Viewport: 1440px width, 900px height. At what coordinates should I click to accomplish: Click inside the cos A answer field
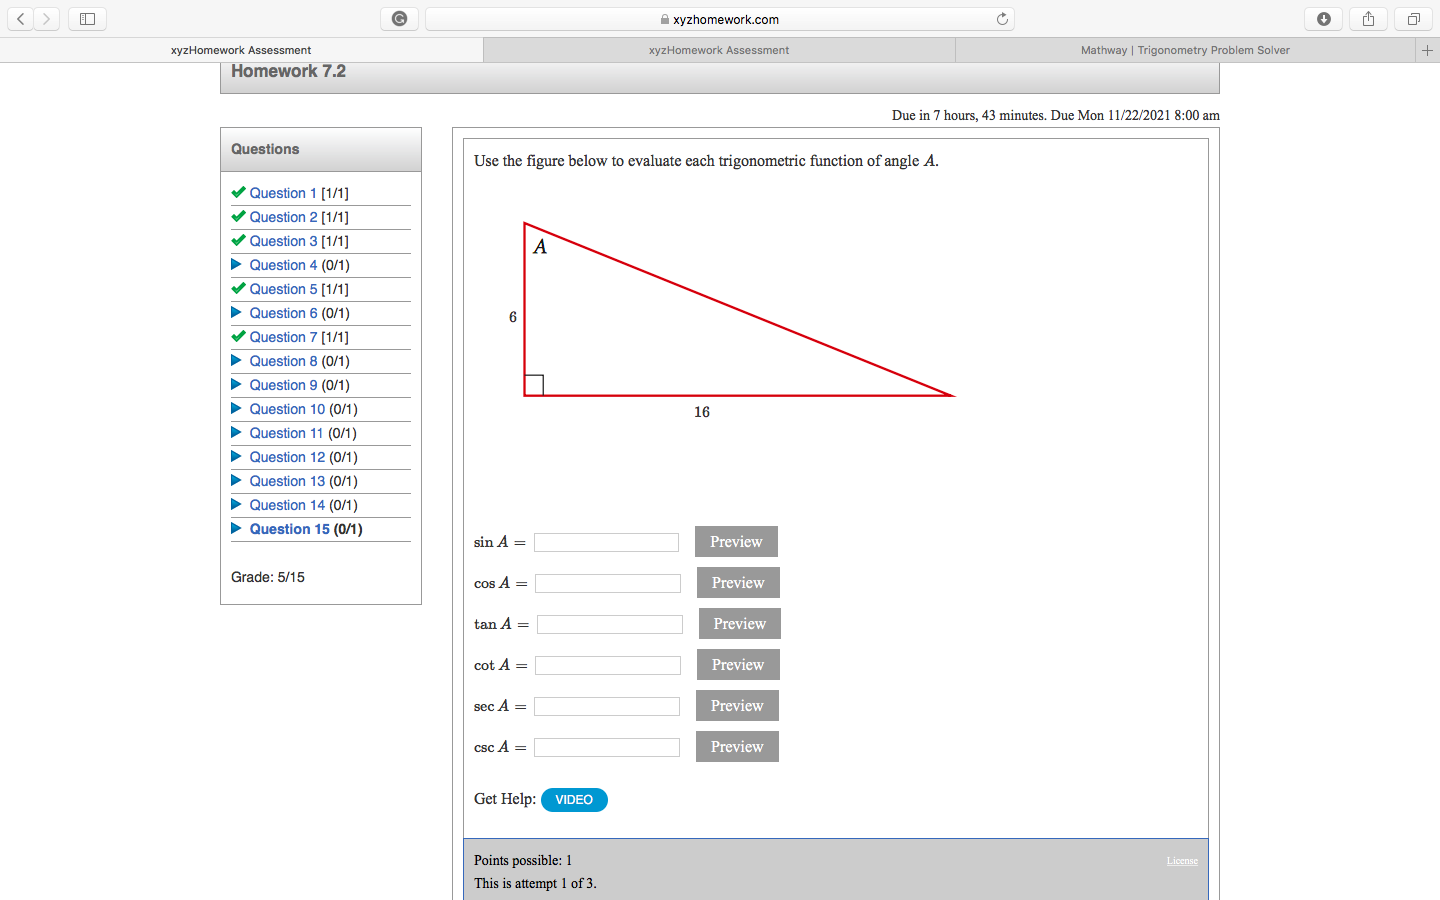point(607,582)
